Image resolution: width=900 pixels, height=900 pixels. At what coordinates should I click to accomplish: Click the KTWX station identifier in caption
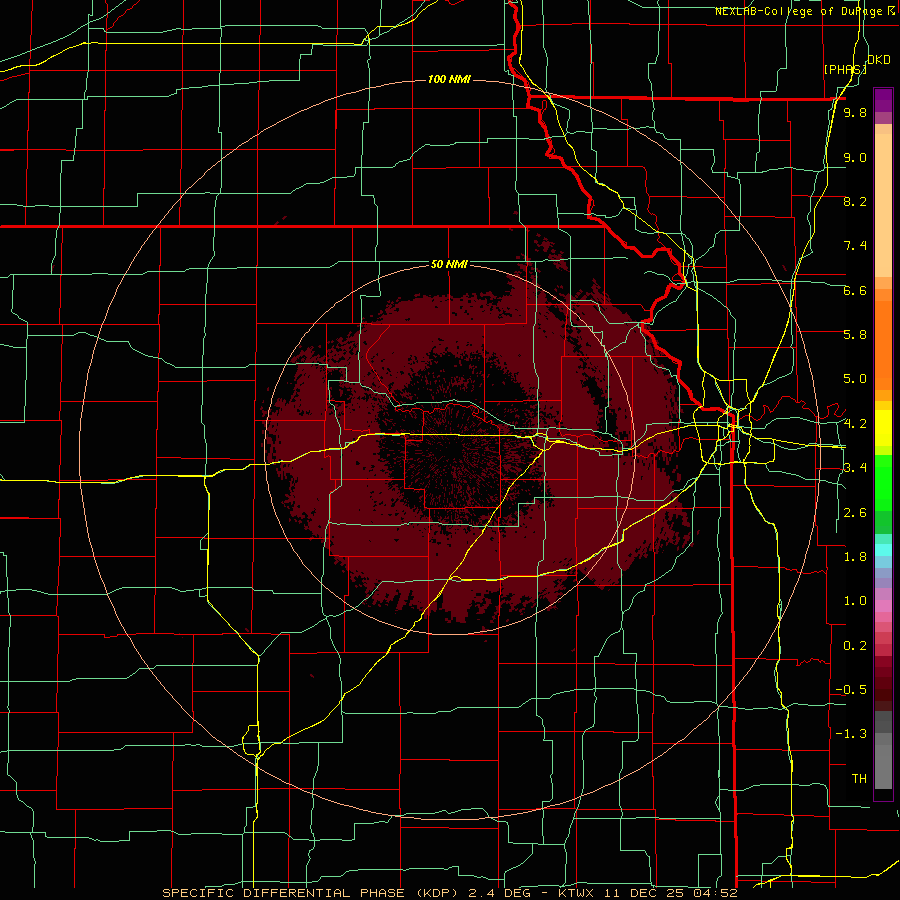coord(576,893)
